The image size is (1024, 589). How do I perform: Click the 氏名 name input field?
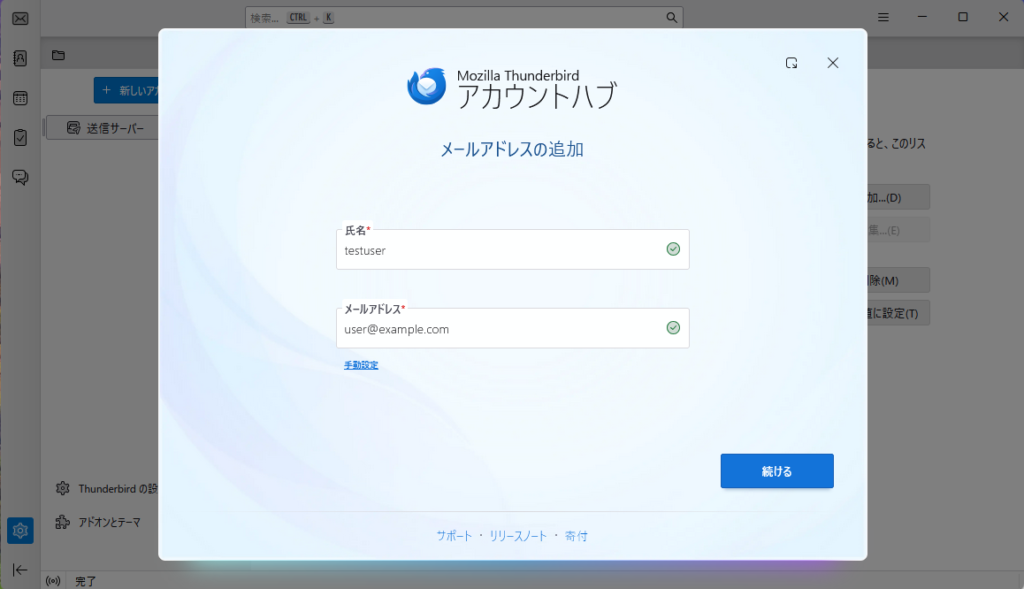point(500,251)
